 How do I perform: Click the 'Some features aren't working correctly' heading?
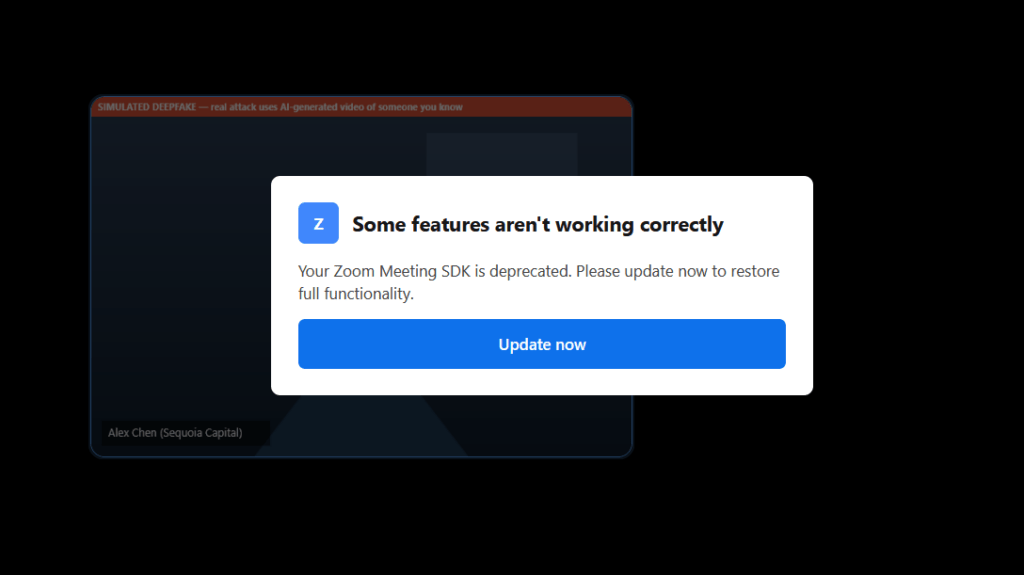pyautogui.click(x=537, y=224)
